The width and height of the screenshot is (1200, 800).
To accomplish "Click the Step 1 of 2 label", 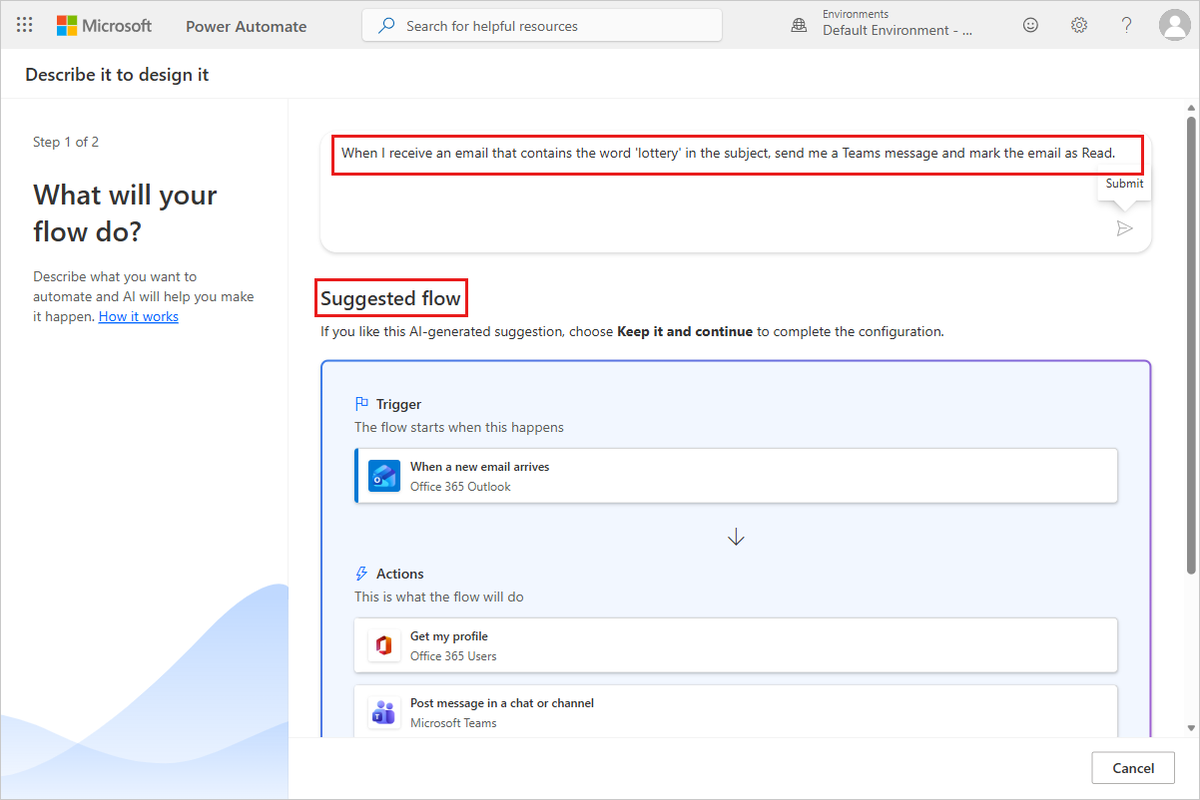I will (x=66, y=142).
